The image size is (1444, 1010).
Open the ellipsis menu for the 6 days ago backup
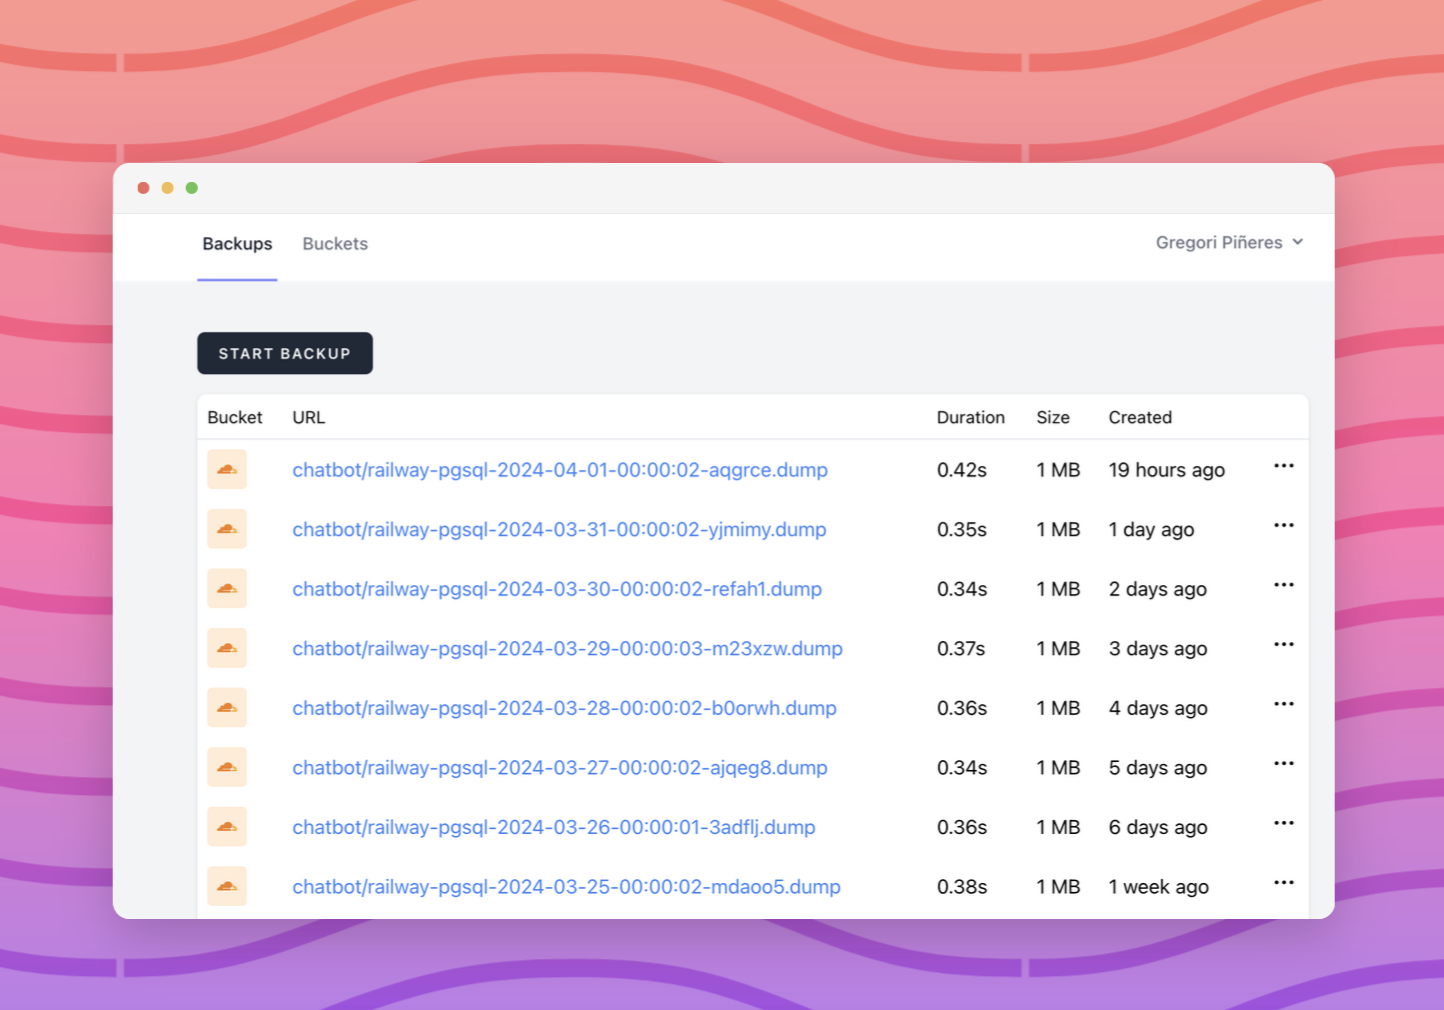[1284, 823]
